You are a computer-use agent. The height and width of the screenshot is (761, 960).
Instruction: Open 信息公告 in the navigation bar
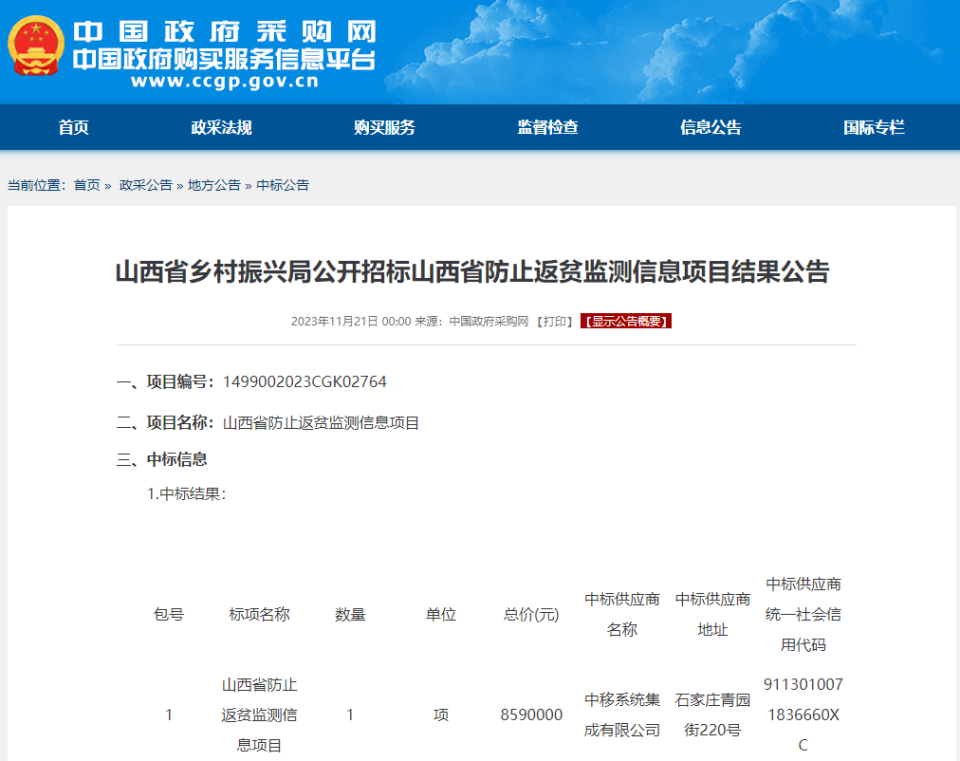[x=710, y=127]
